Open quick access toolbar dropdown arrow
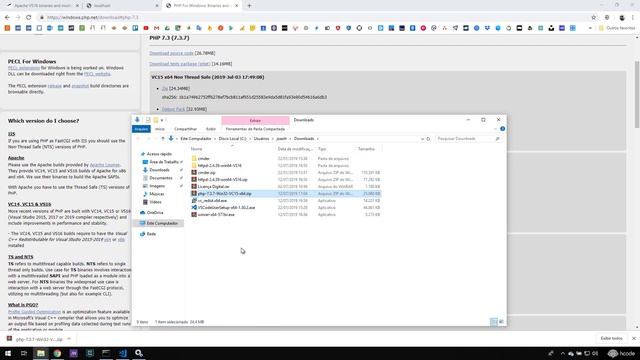The width and height of the screenshot is (640, 360). [162, 120]
